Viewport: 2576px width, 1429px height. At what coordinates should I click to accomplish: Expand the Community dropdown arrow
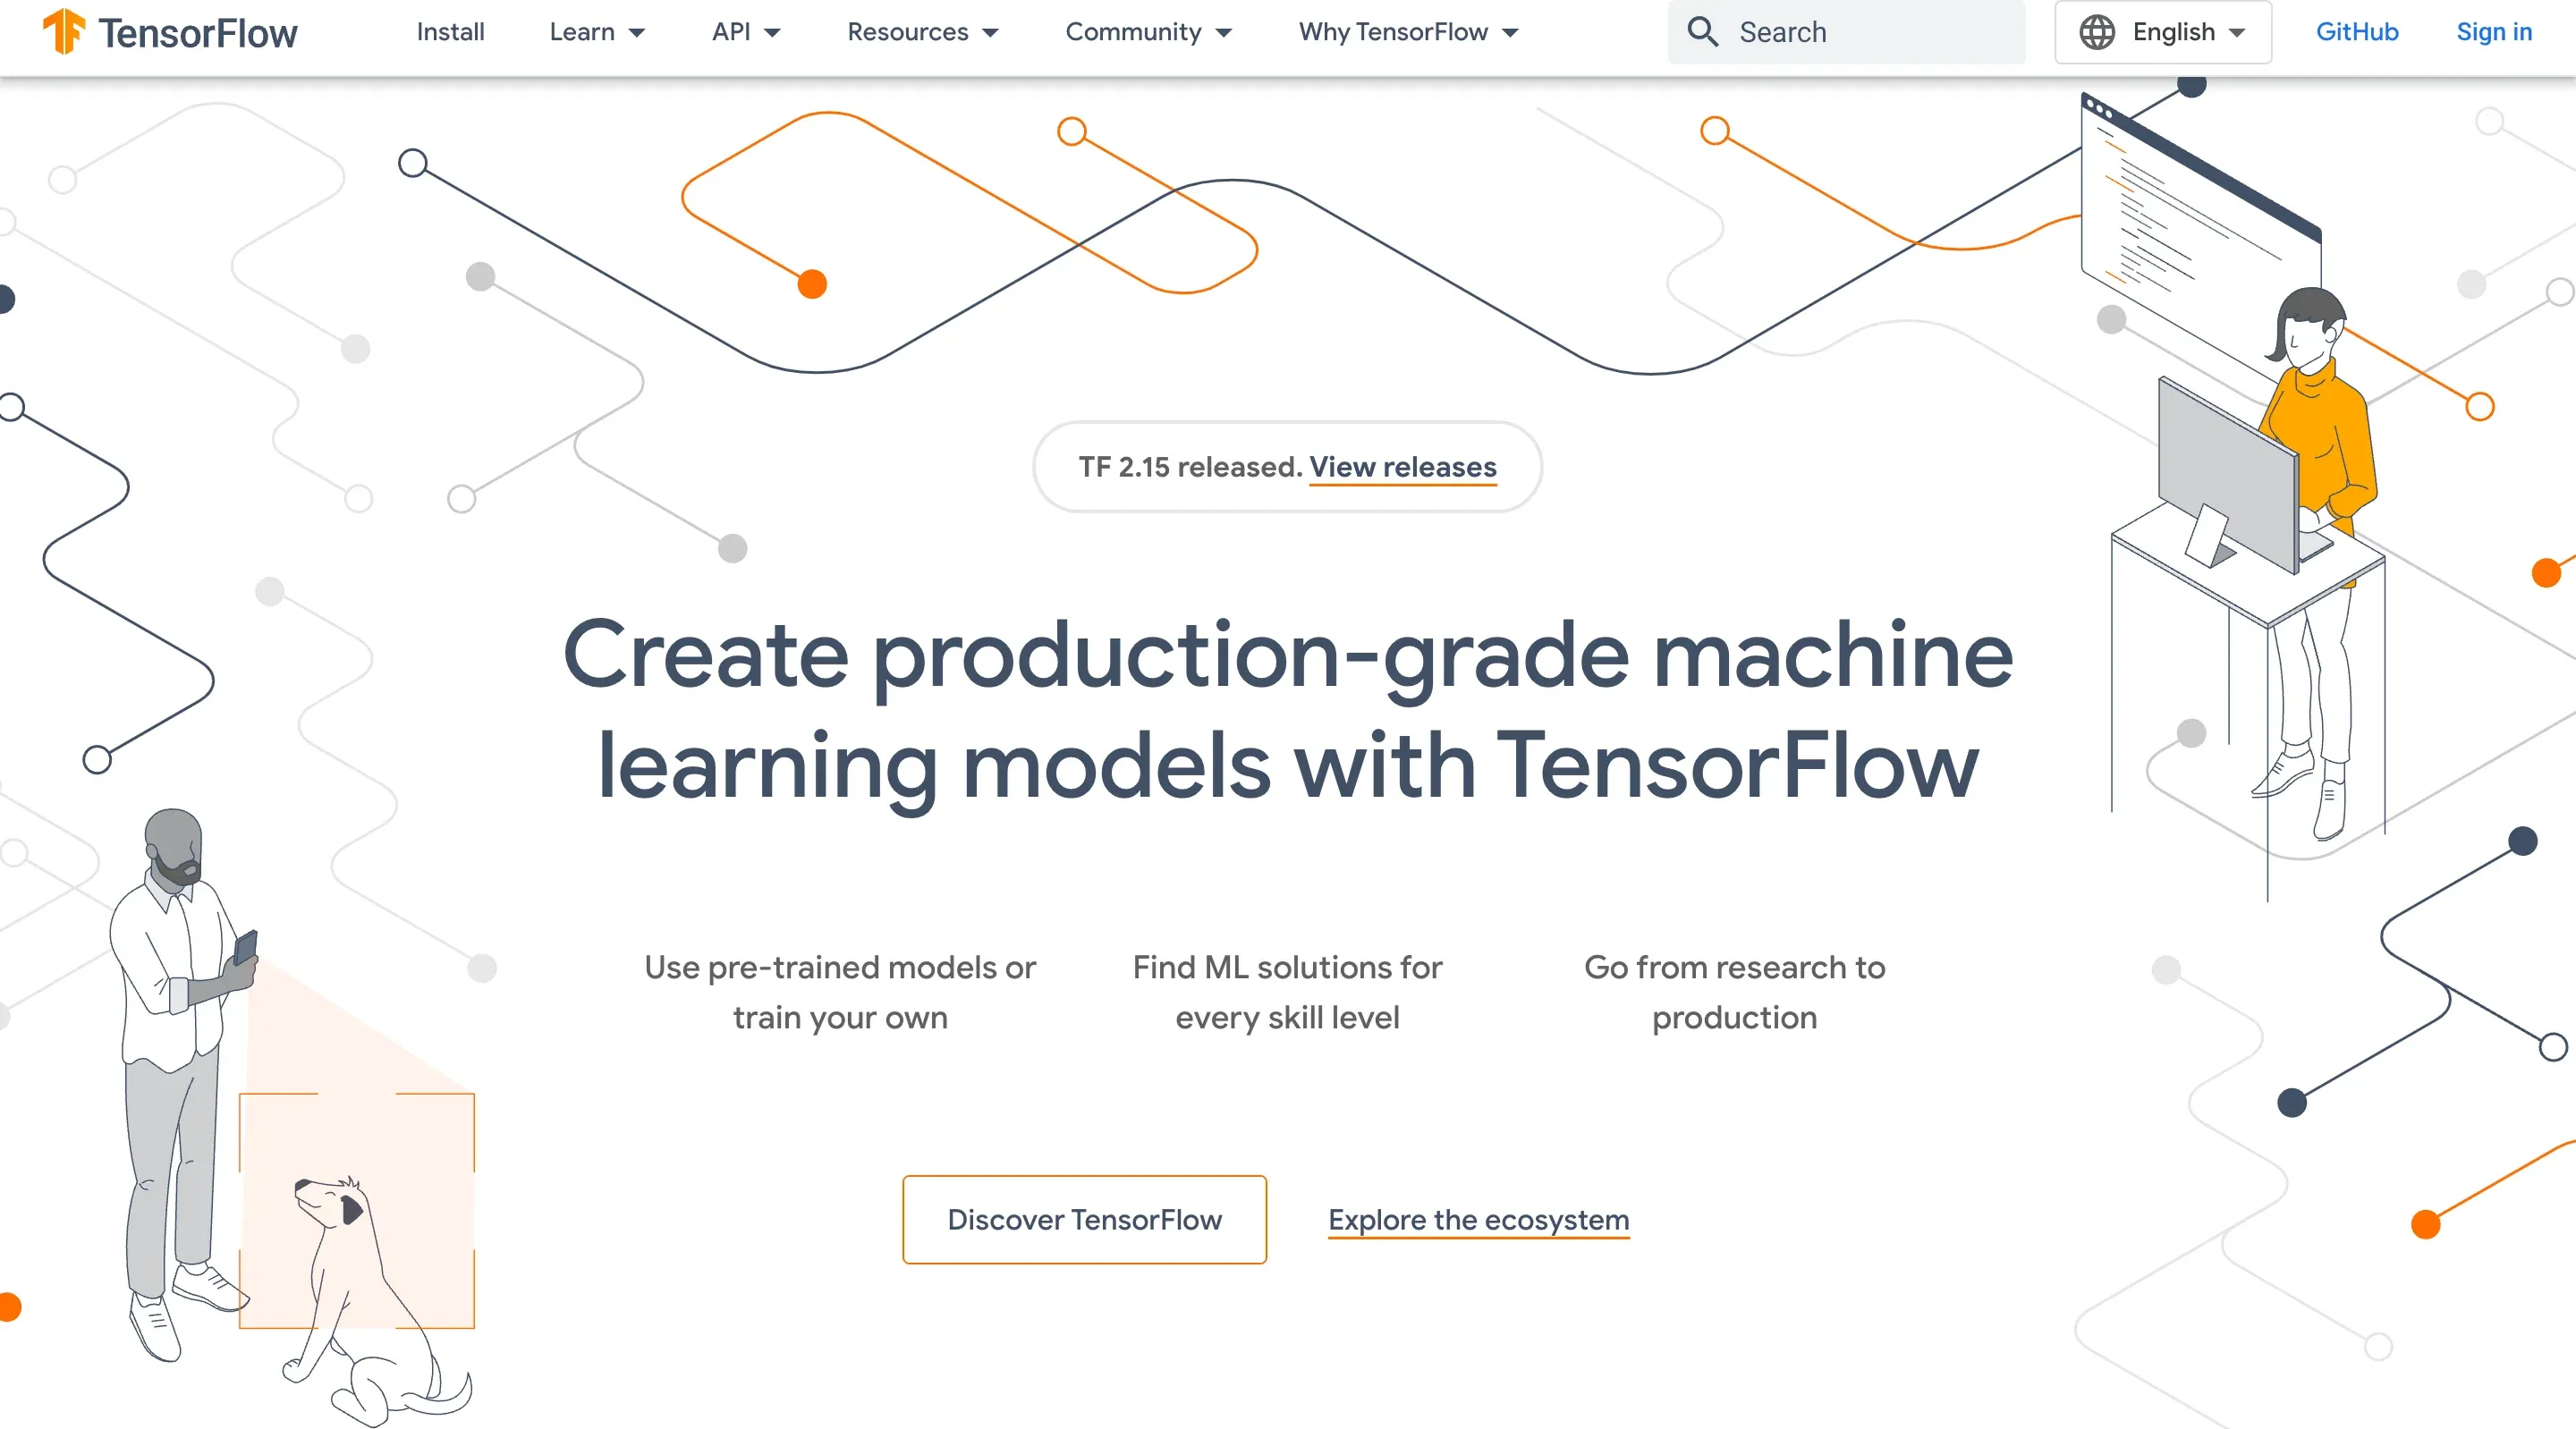pos(1223,33)
